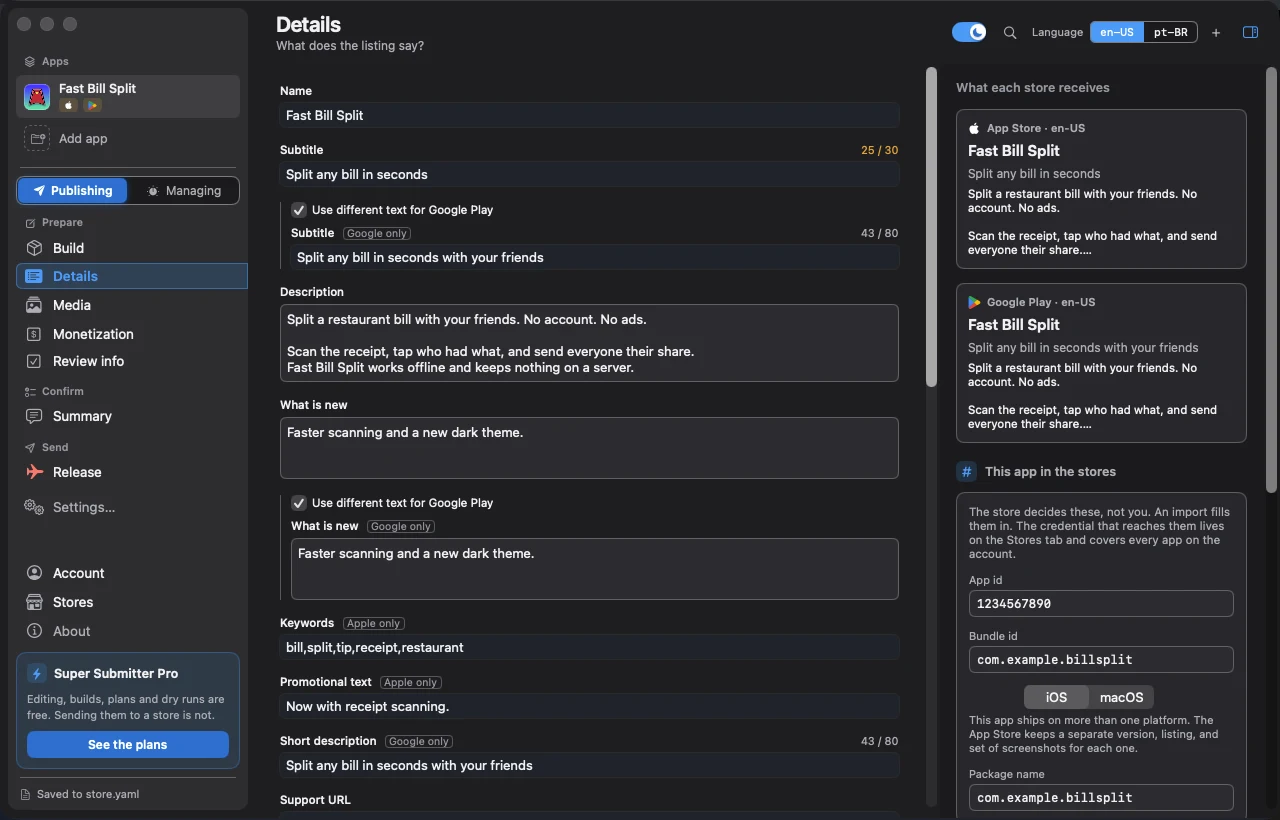This screenshot has width=1280, height=820.
Task: Click the App Store en-US preview card
Action: (x=1101, y=189)
